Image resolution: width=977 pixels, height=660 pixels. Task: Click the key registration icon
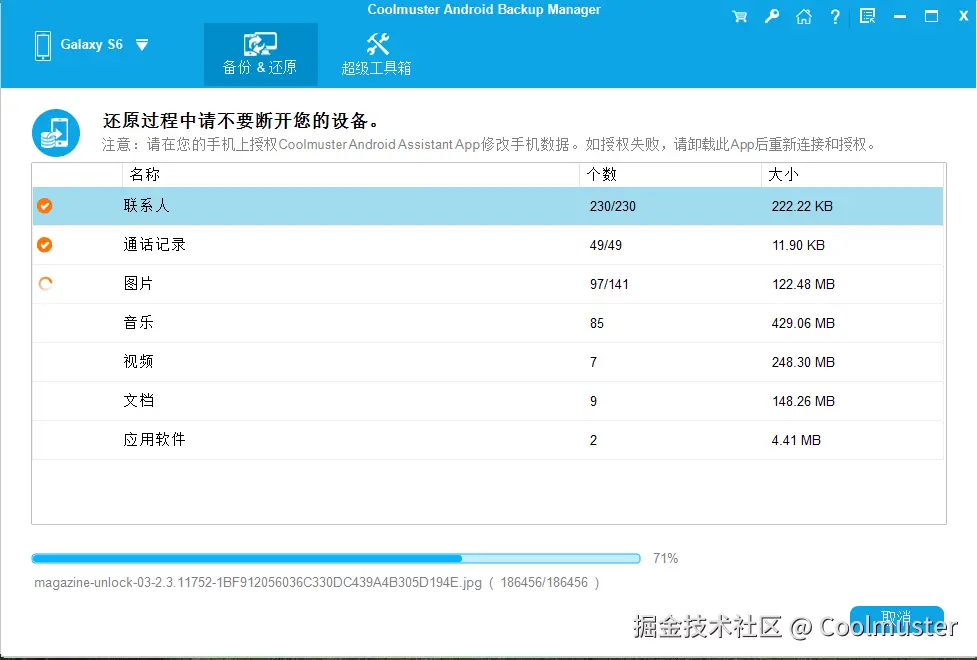coord(771,17)
